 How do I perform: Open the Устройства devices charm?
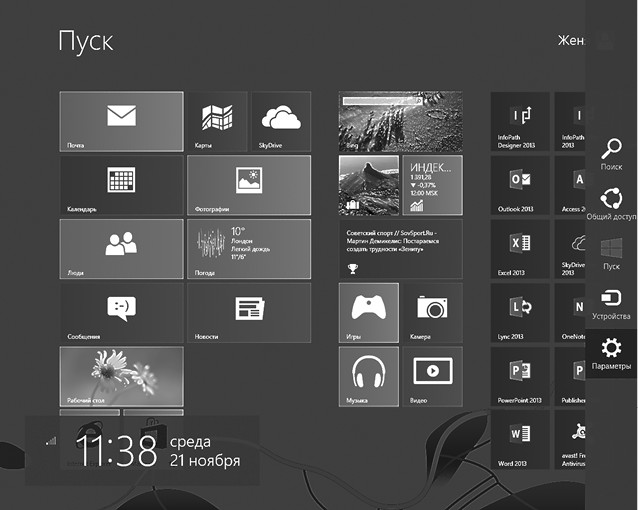pos(611,303)
